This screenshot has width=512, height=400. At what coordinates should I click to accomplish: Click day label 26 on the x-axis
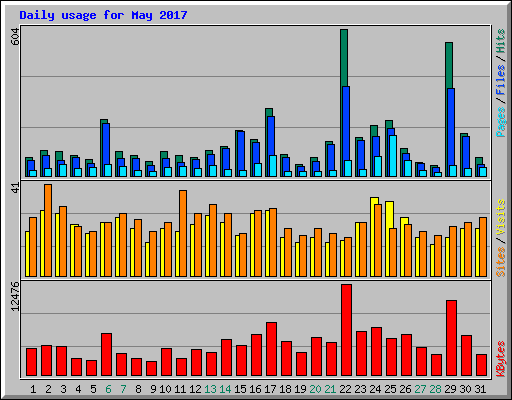[405, 389]
